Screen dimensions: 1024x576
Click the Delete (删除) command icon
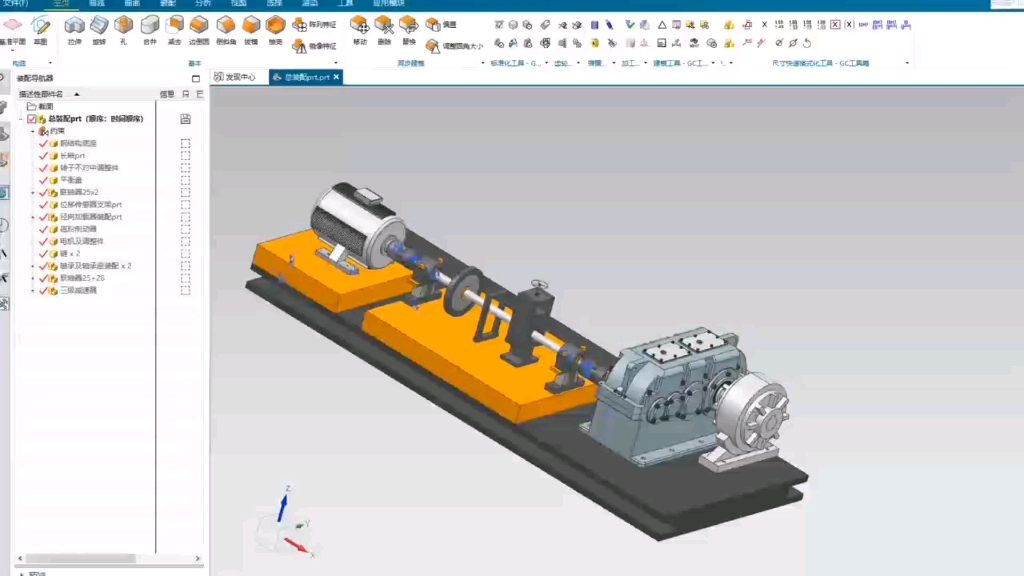(384, 27)
